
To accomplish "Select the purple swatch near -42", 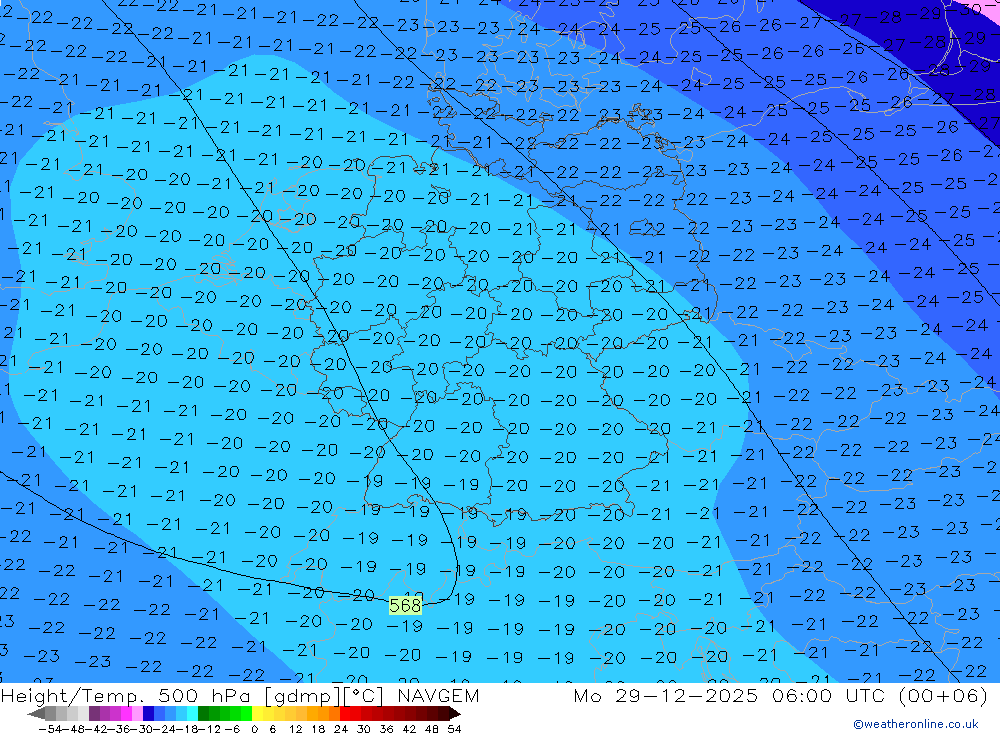I will pos(95,714).
